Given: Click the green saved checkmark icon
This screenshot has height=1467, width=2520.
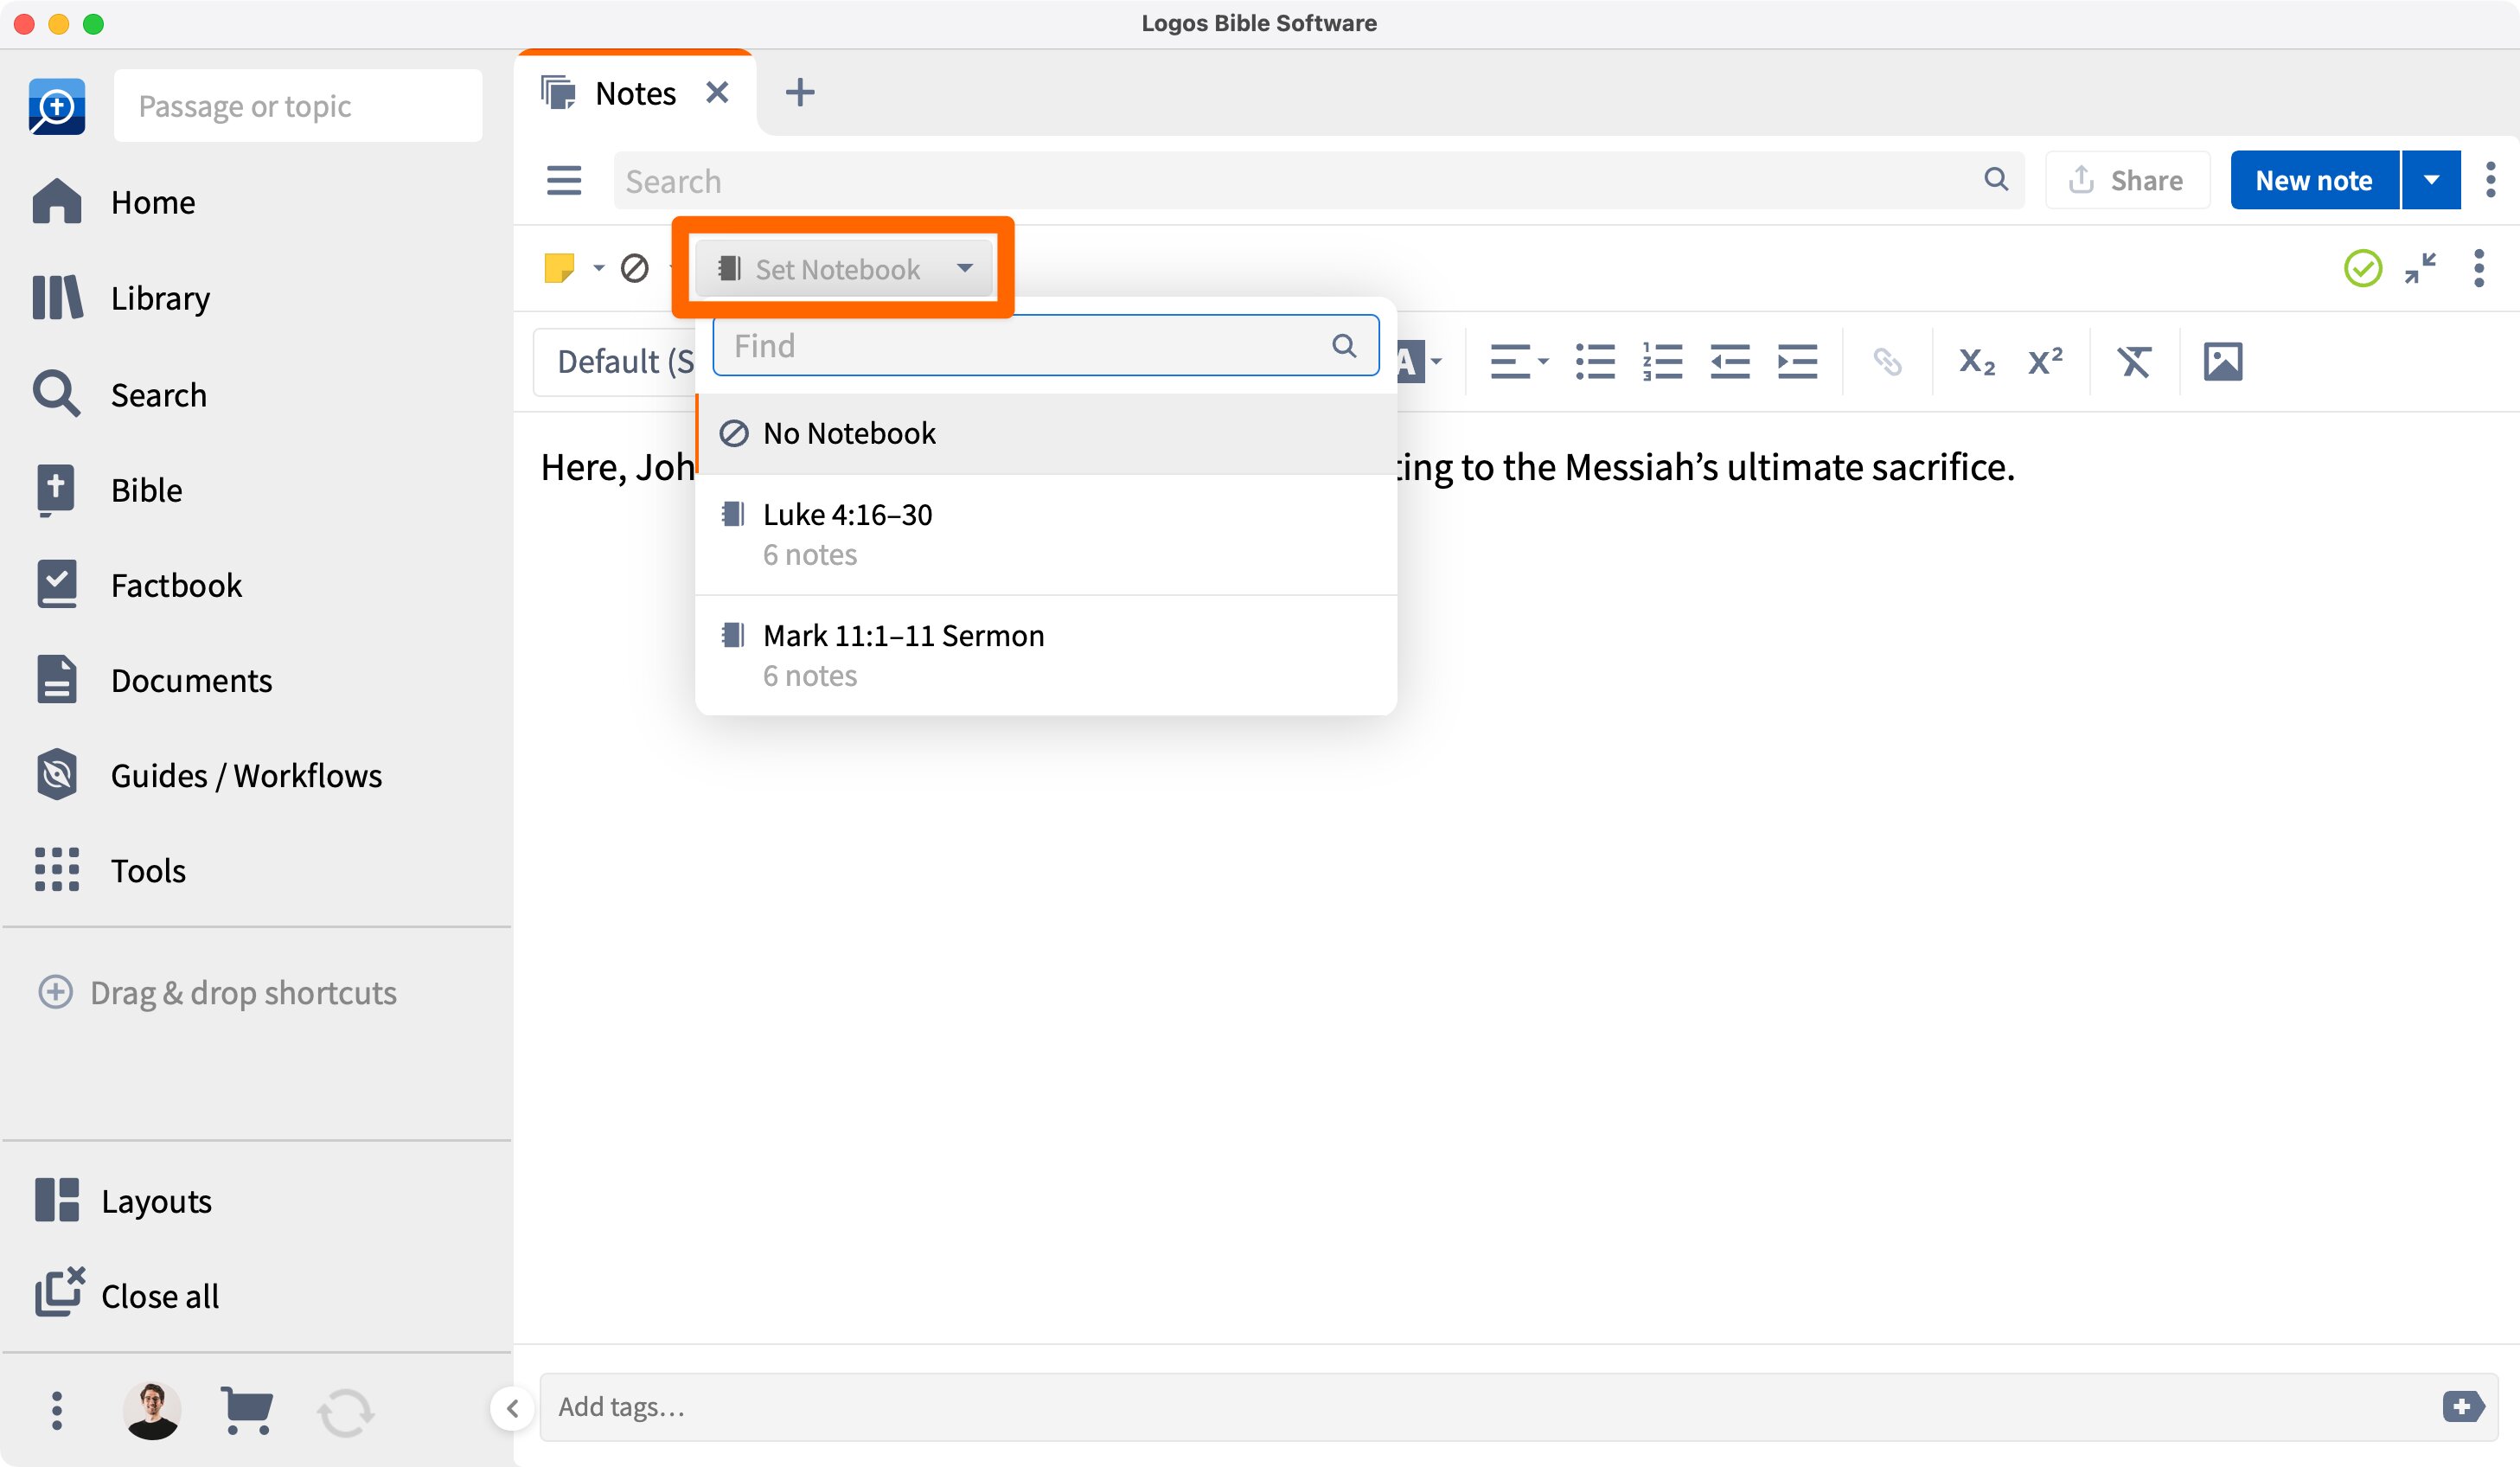Looking at the screenshot, I should (x=2362, y=268).
